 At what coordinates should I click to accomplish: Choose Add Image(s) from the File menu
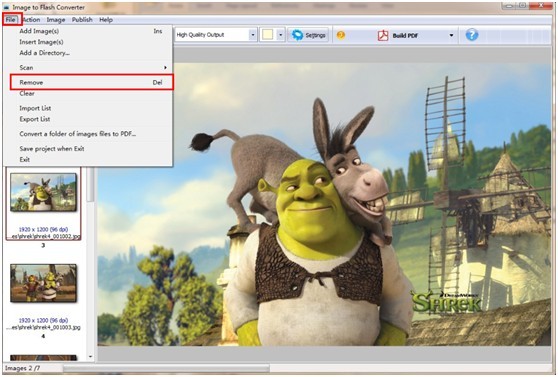tap(88, 31)
